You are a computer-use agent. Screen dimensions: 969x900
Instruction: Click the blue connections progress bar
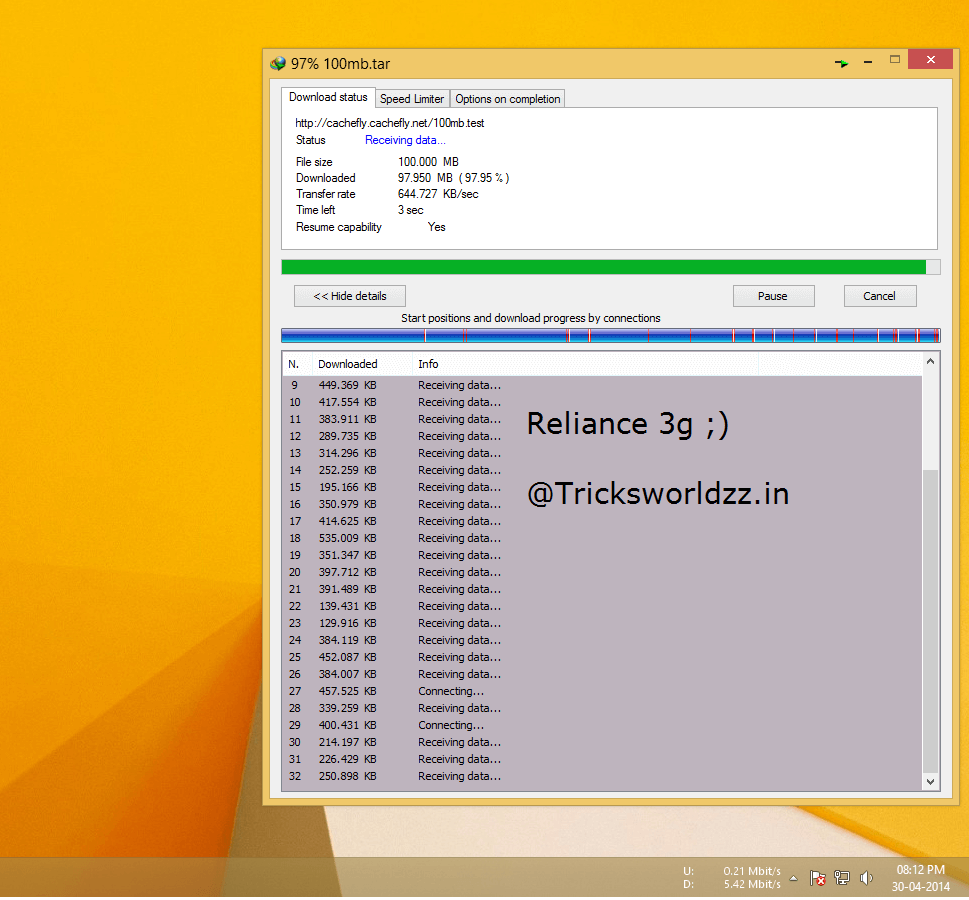coord(611,336)
